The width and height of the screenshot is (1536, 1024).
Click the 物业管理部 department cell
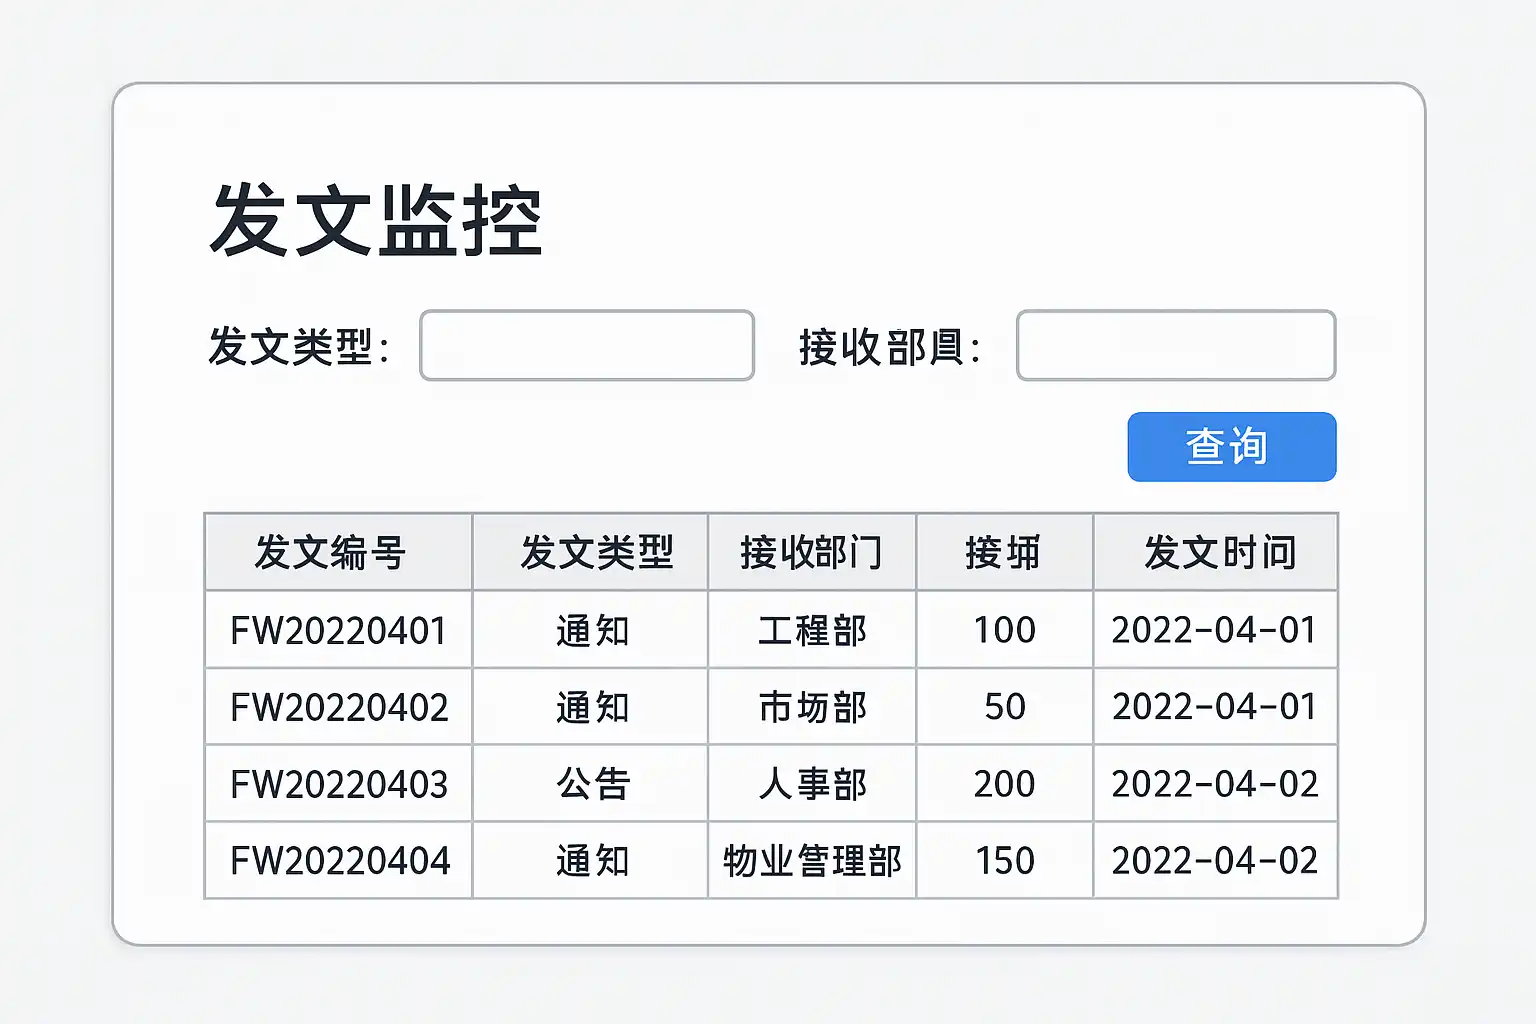coord(811,861)
